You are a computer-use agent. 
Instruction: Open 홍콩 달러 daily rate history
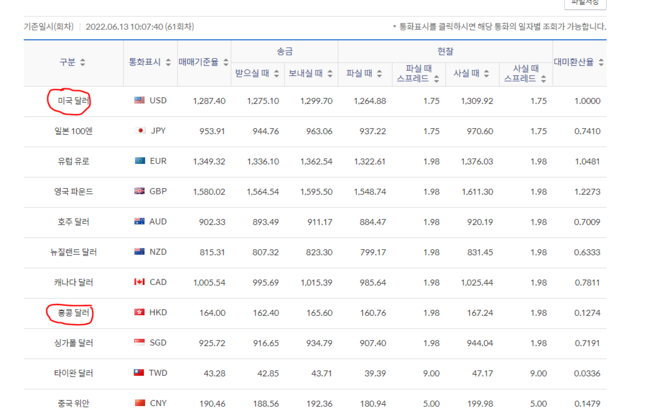coord(73,313)
